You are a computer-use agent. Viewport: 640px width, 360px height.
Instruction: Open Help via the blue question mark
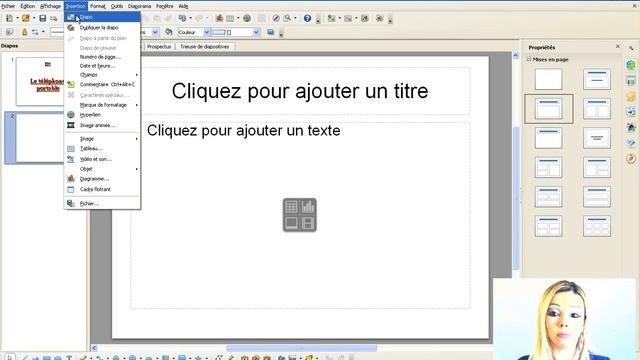(x=307, y=18)
